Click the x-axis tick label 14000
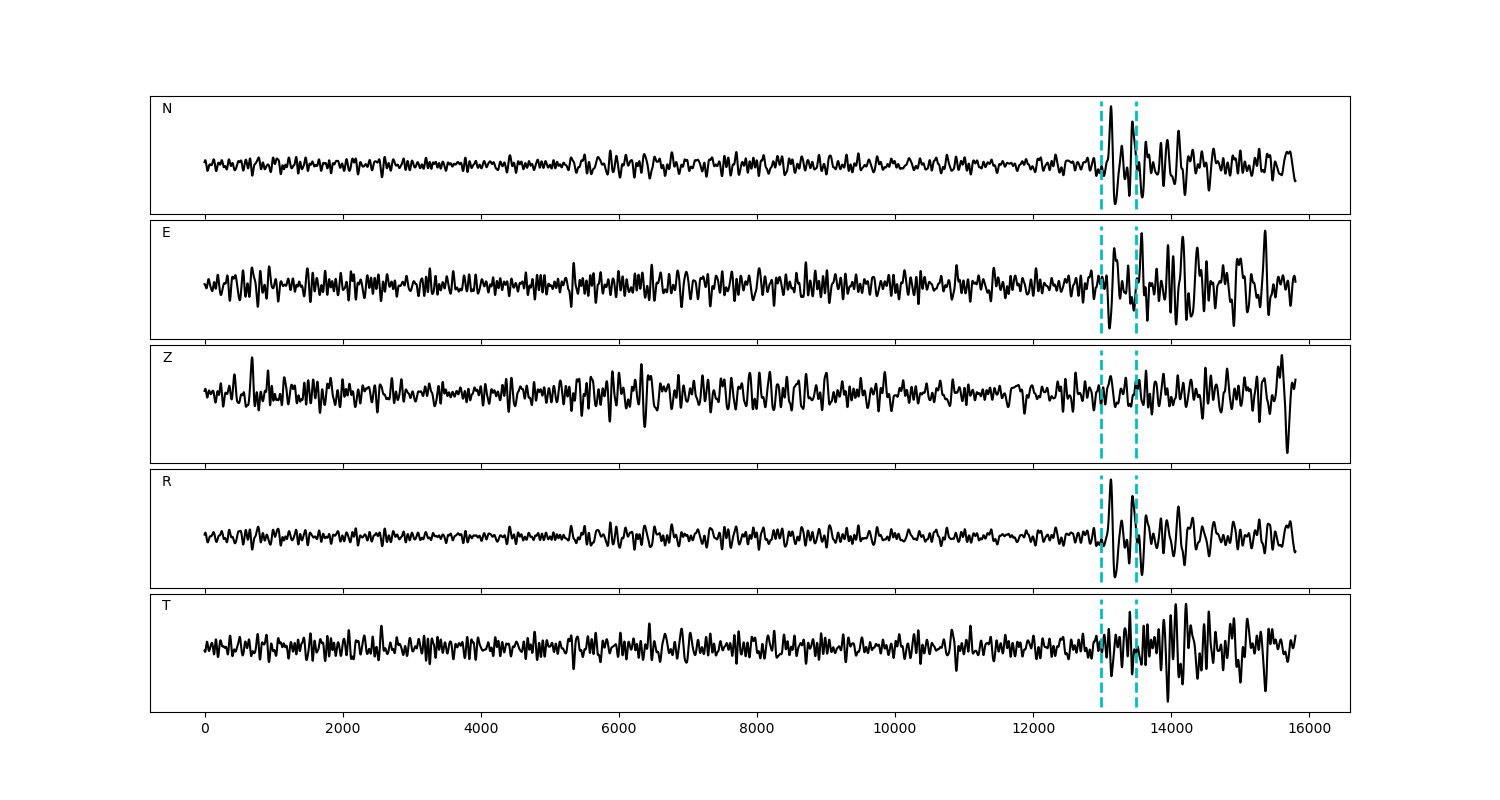1500x800 pixels. (1171, 729)
